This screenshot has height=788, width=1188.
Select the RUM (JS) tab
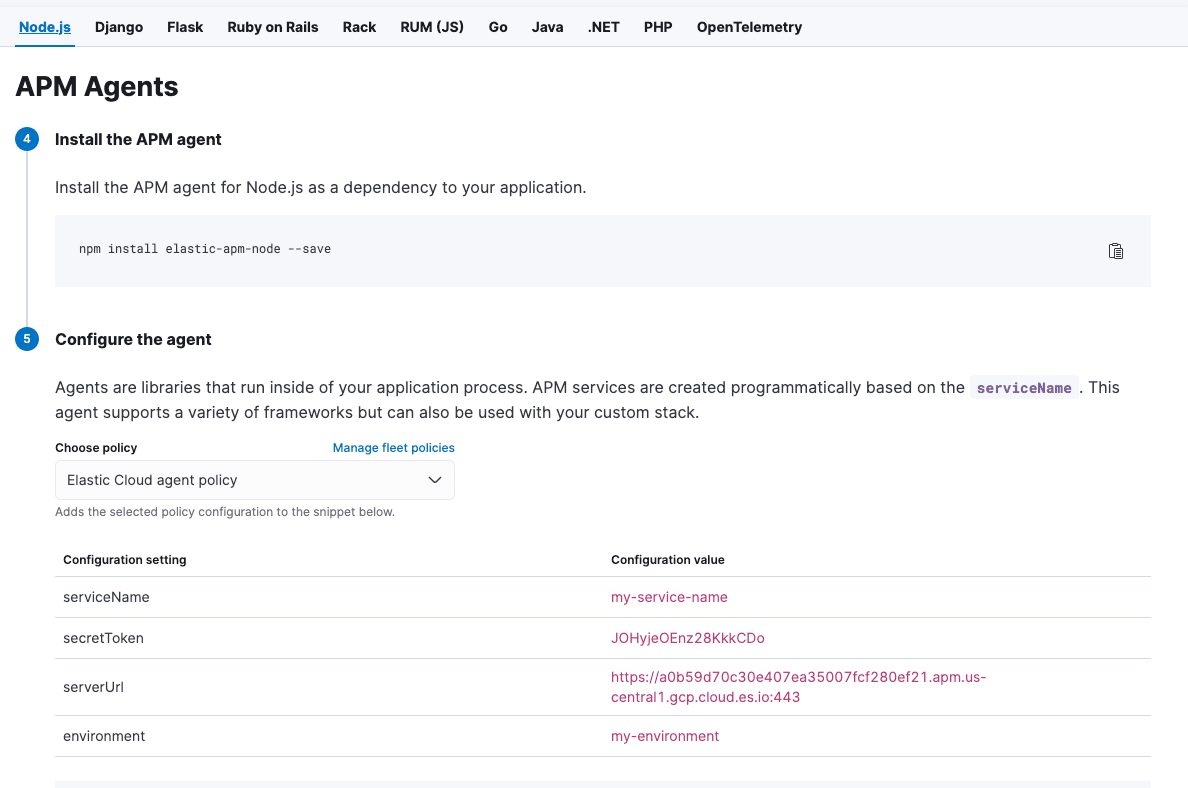coord(432,27)
